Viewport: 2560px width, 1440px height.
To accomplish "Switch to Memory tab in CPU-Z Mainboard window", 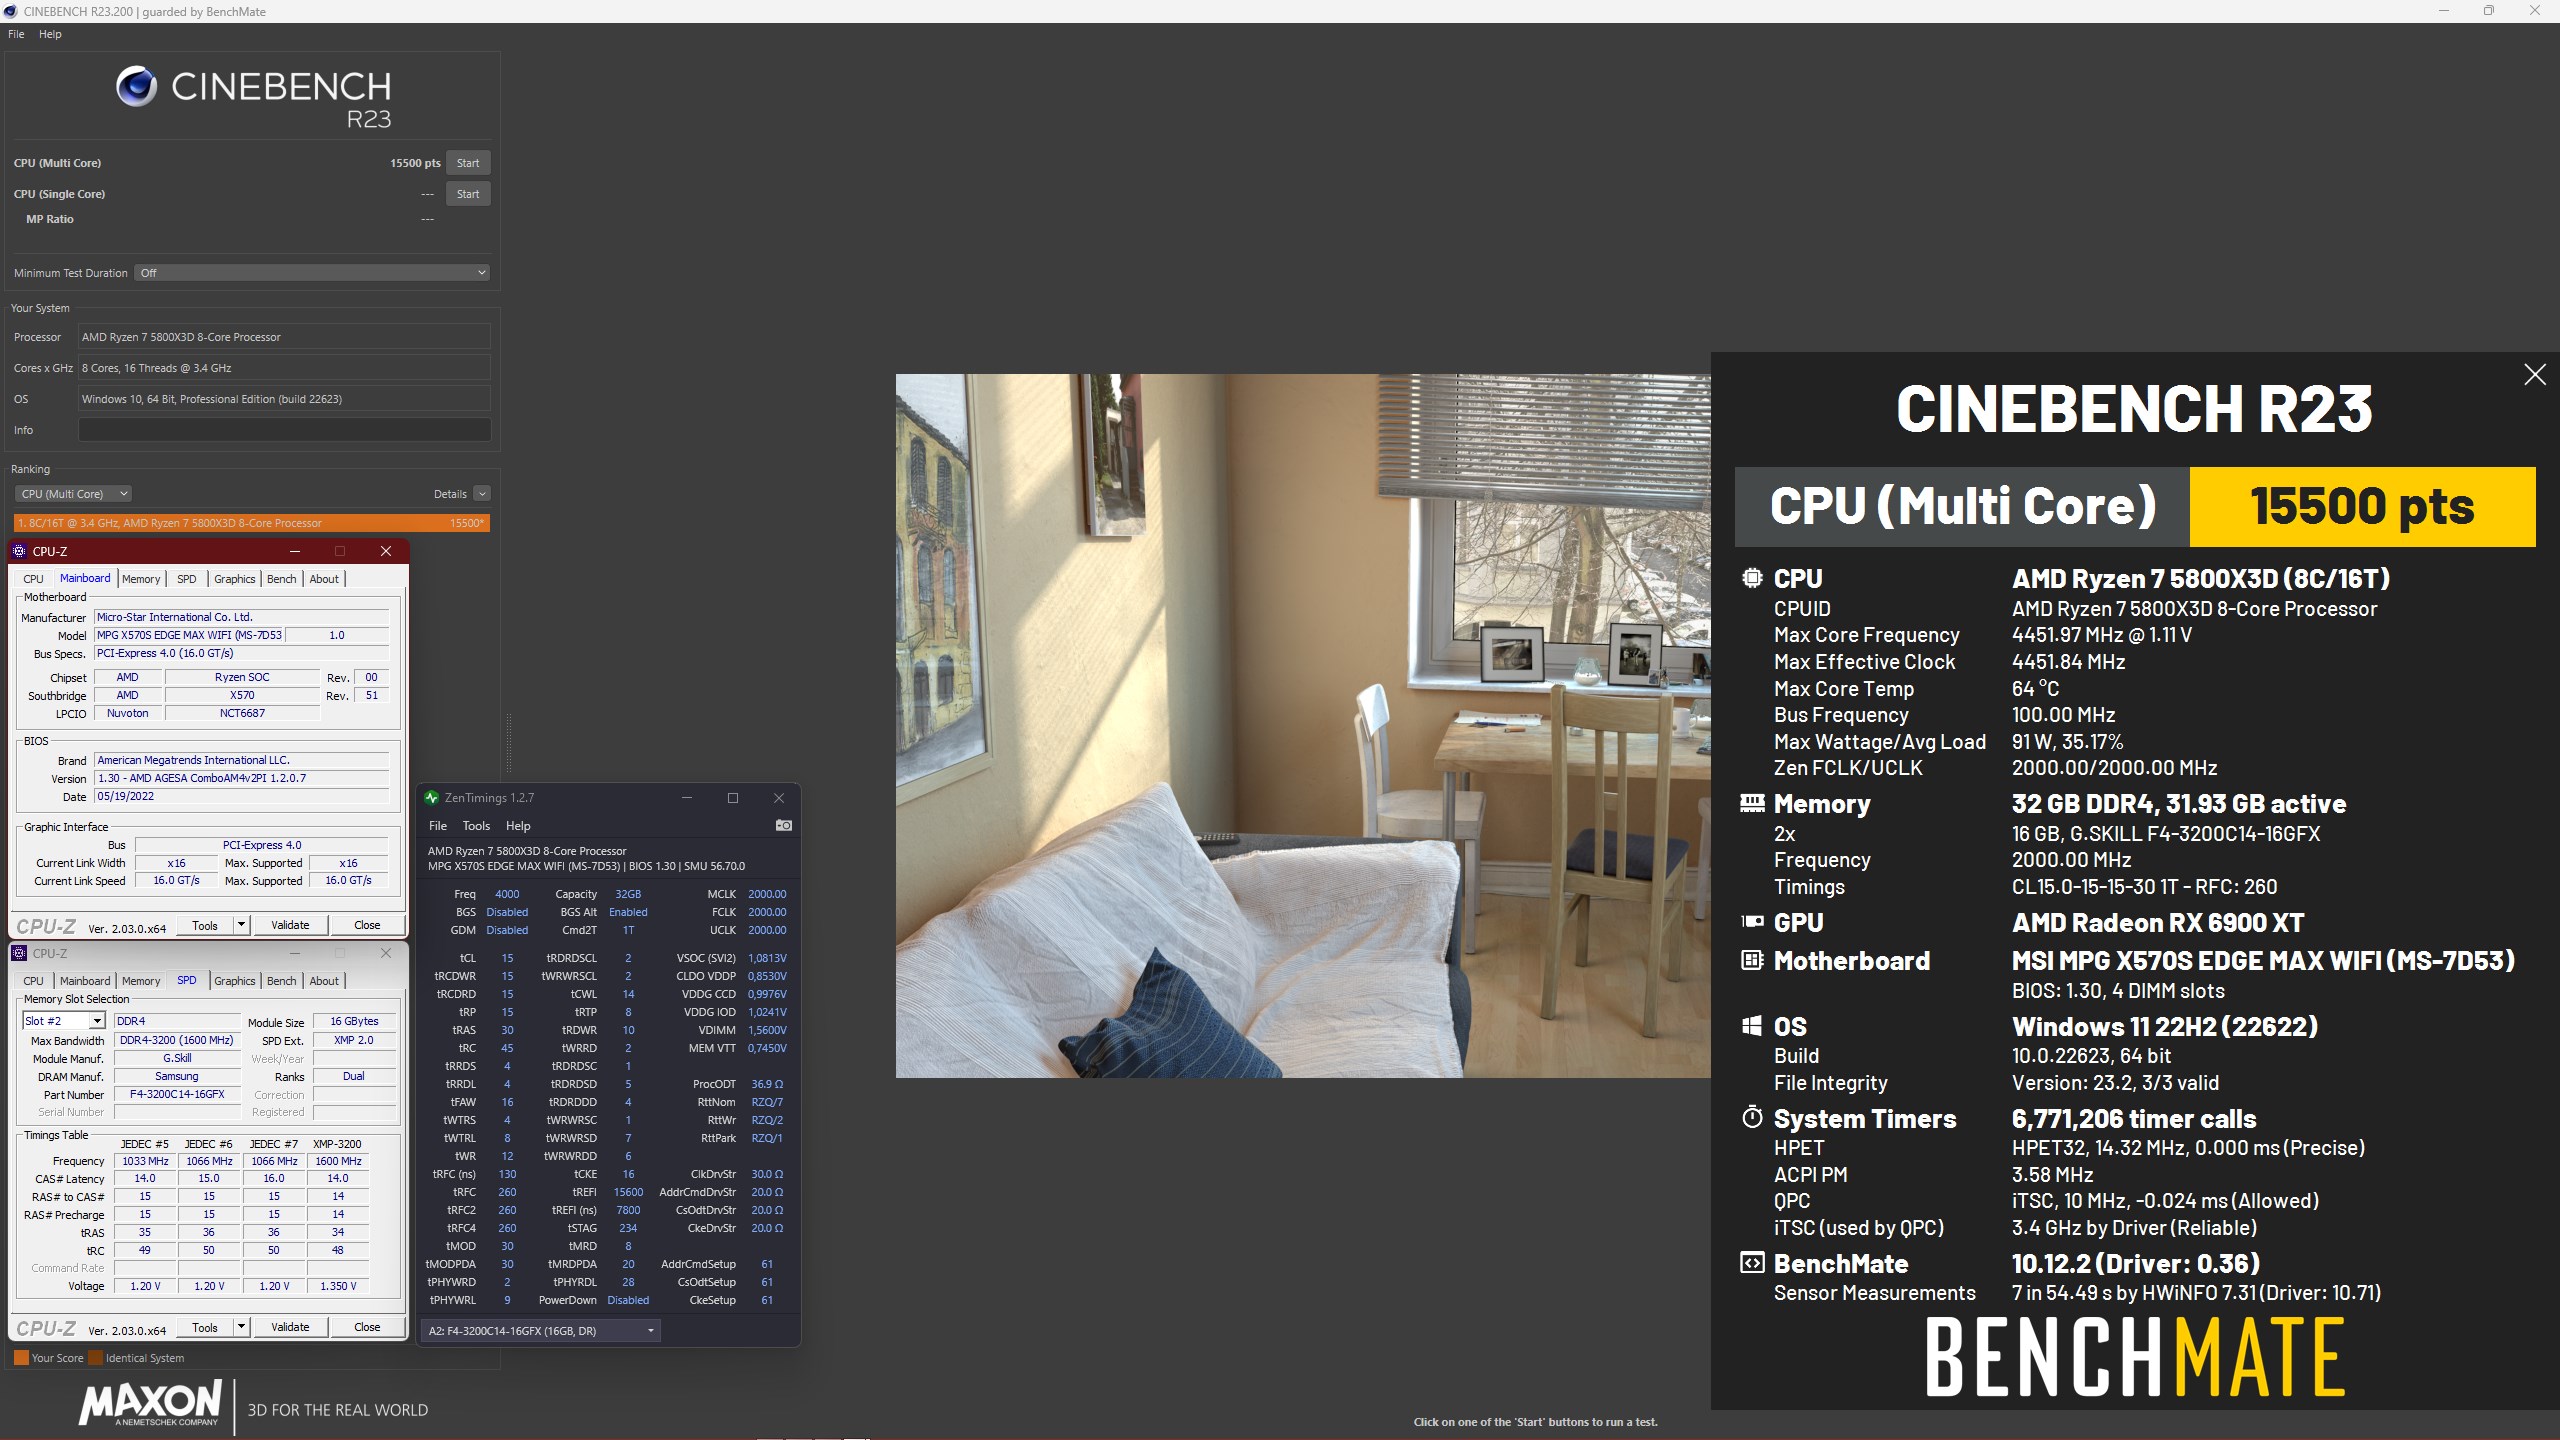I will click(141, 579).
